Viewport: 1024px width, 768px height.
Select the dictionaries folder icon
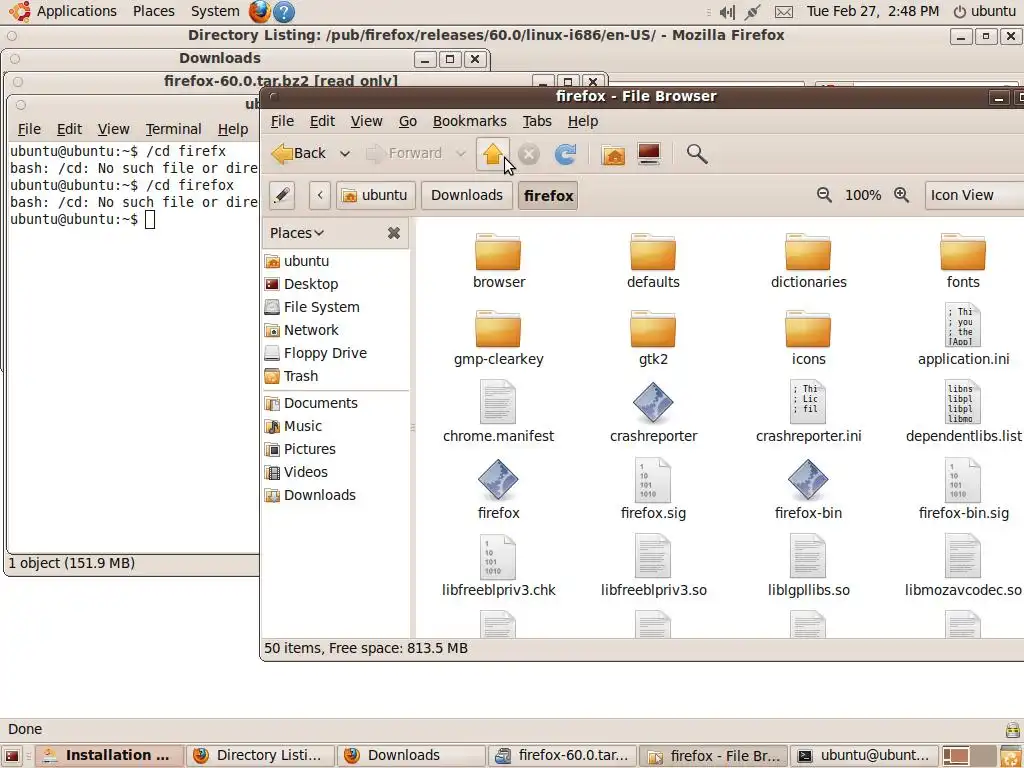click(808, 251)
